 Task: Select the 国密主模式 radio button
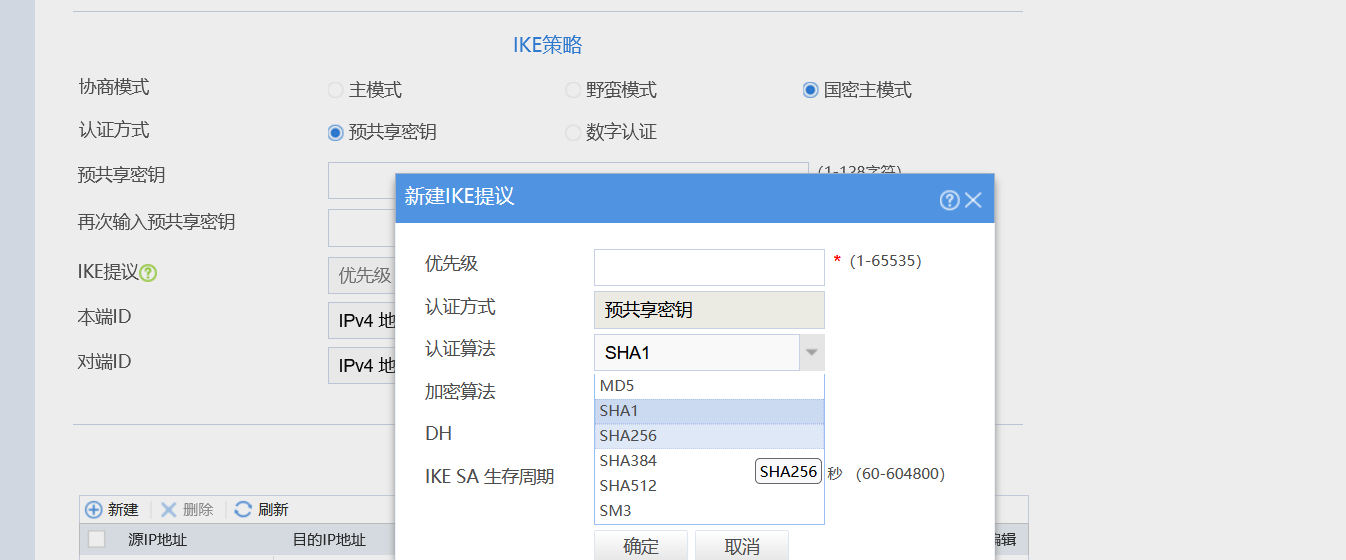pyautogui.click(x=811, y=90)
